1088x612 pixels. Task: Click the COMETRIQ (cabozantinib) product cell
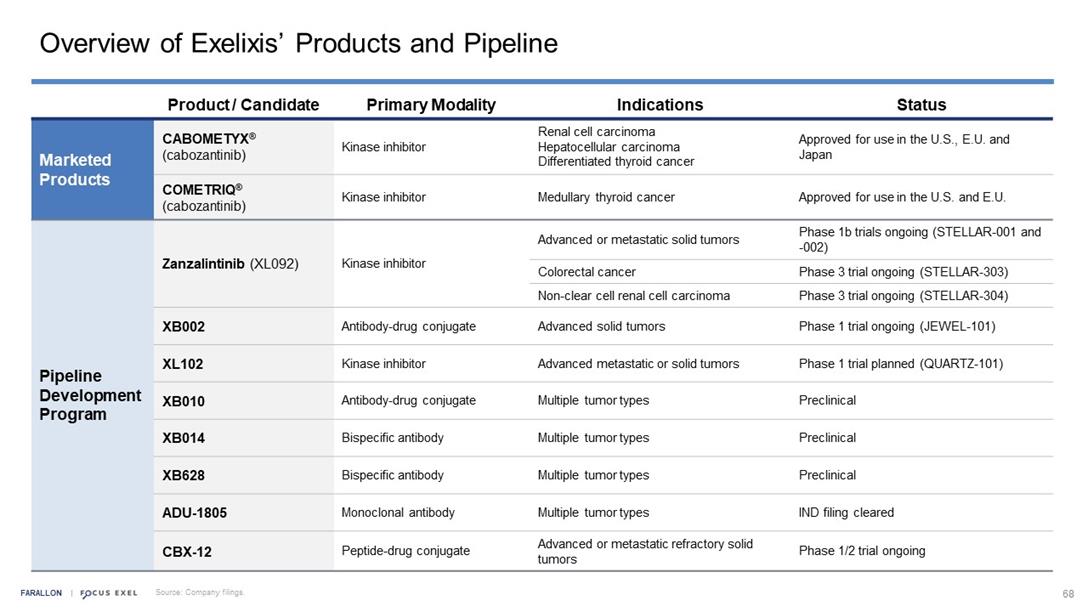(x=203, y=197)
